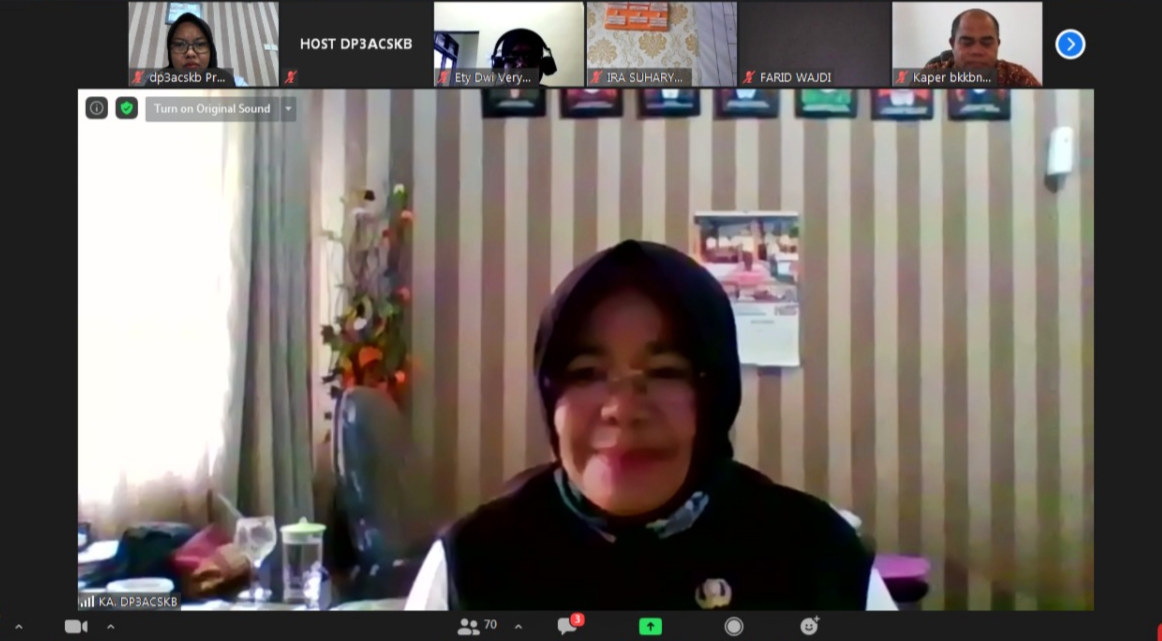Select the FARID WAJDI participant tile

pos(814,44)
